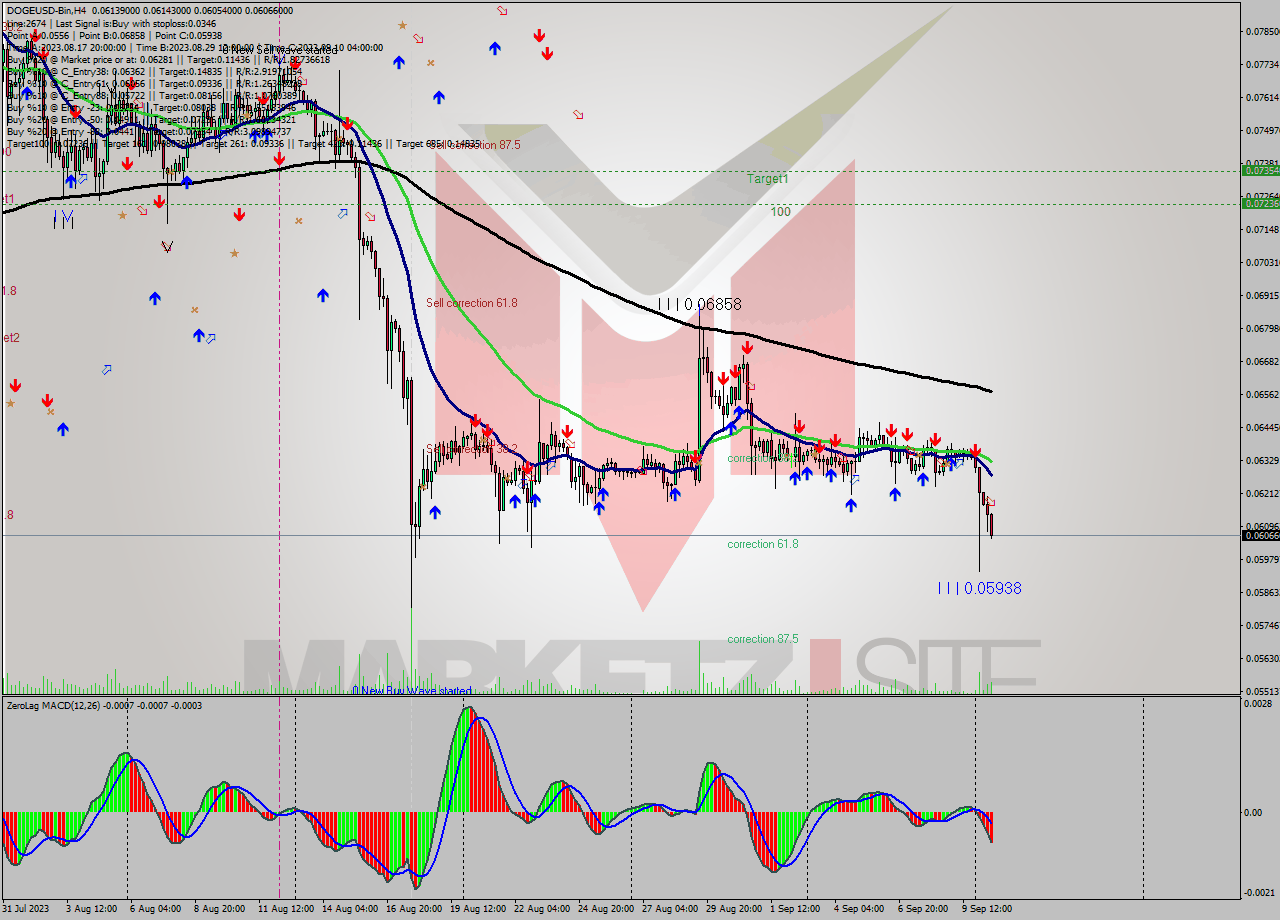Click the 9 Sep 12:00 time label
Viewport: 1280px width, 920px height.
(987, 909)
